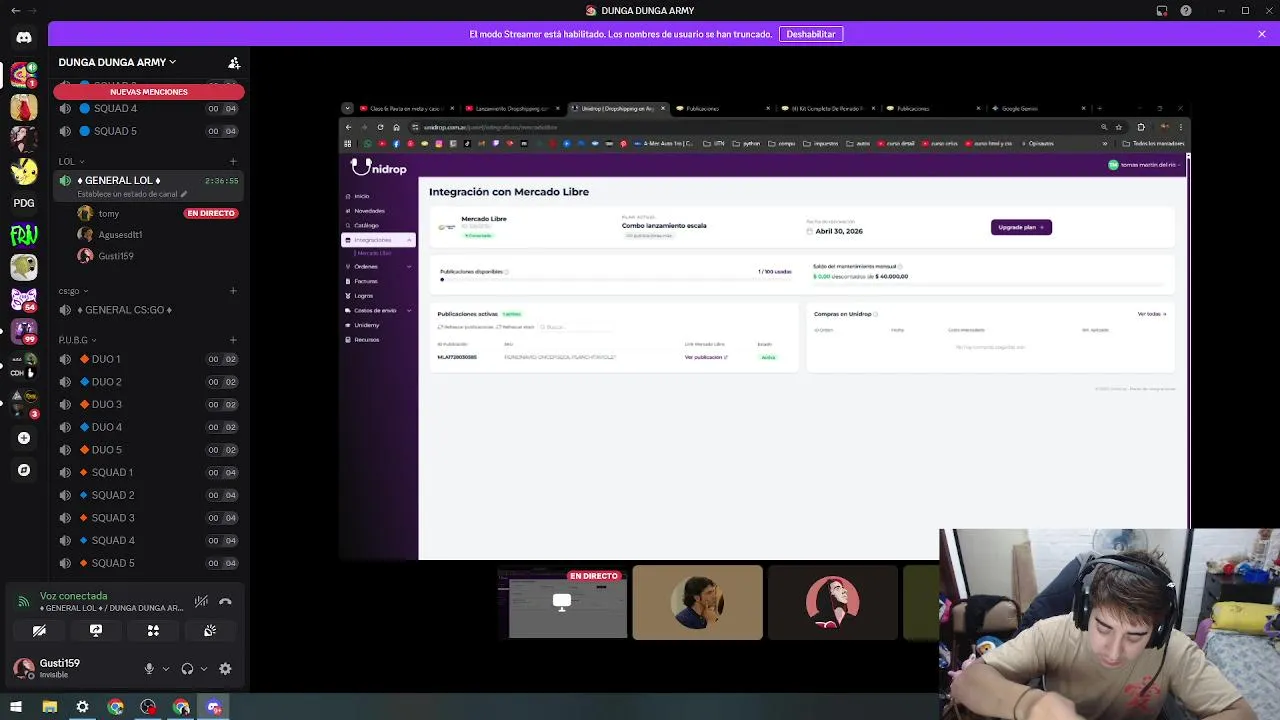Join the DUO 3 voice channel
1280x720 pixels.
(148, 405)
